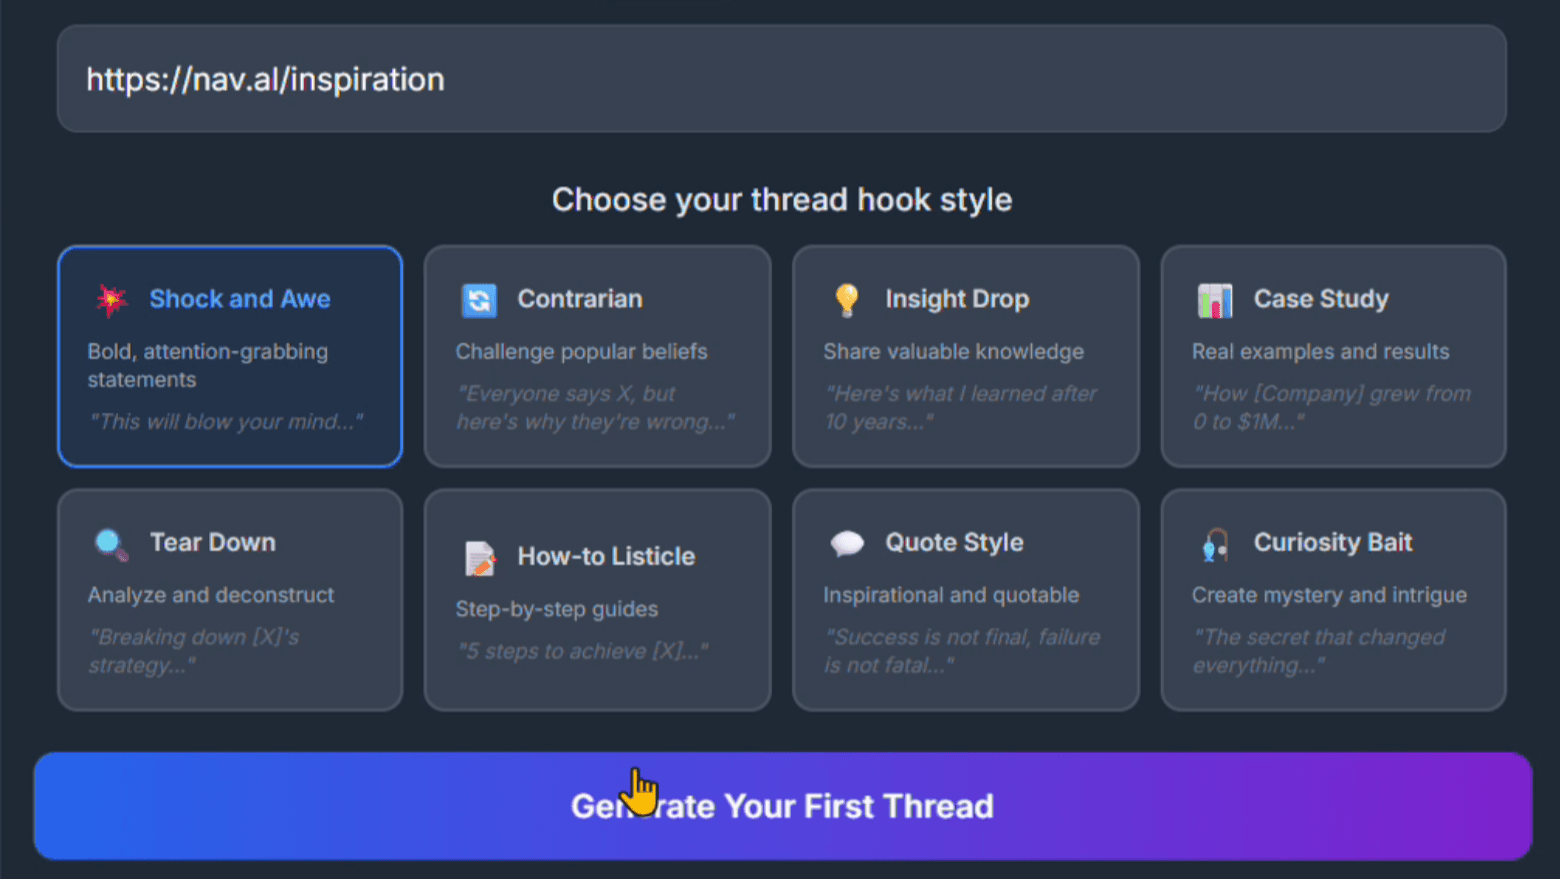Screen dimensions: 1560x879
Task: Select Curiosity Bait title text
Action: [1333, 542]
